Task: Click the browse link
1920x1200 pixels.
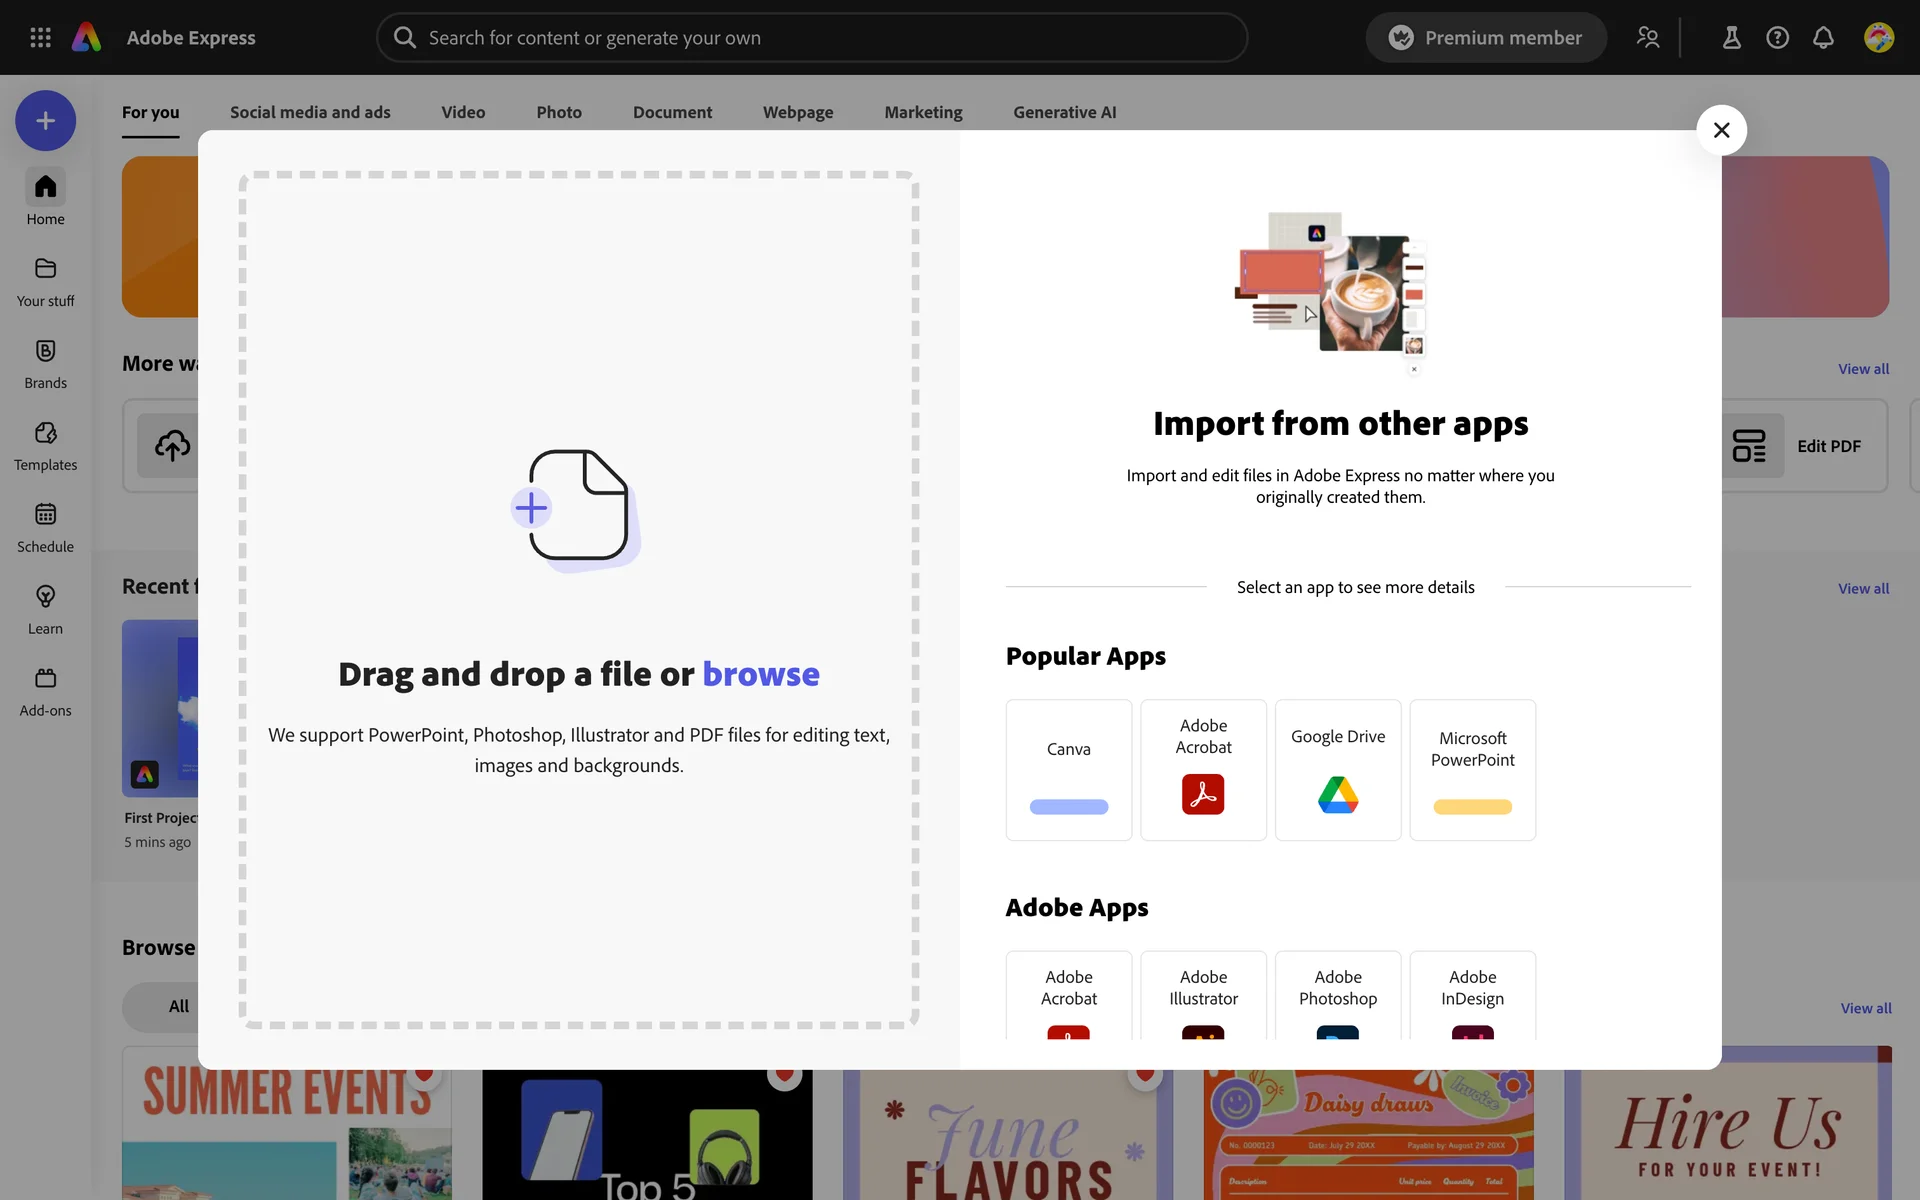Action: point(760,674)
